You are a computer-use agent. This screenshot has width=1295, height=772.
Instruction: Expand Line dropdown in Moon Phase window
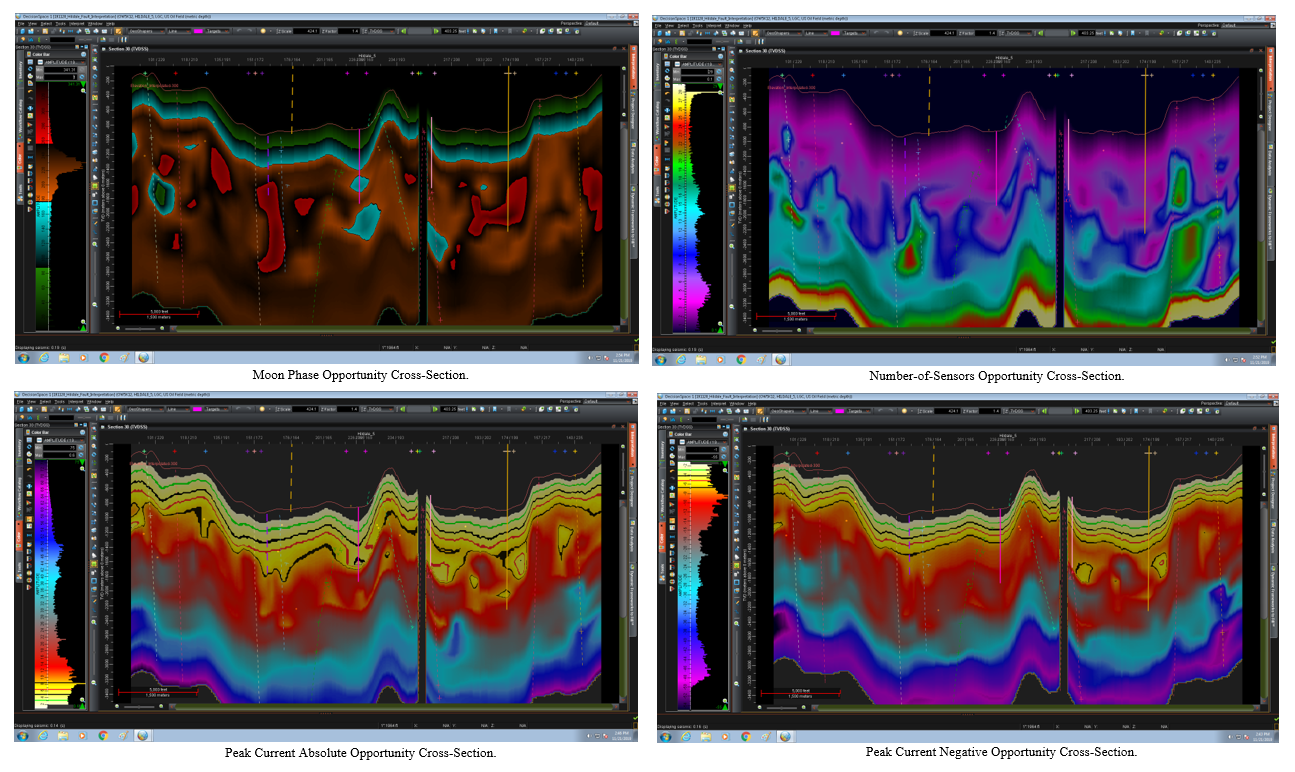click(x=179, y=31)
